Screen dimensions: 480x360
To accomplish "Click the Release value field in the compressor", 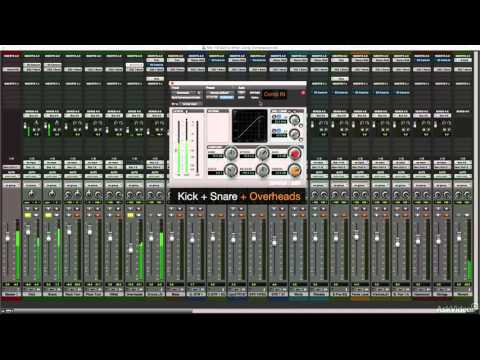I will 248,173.
